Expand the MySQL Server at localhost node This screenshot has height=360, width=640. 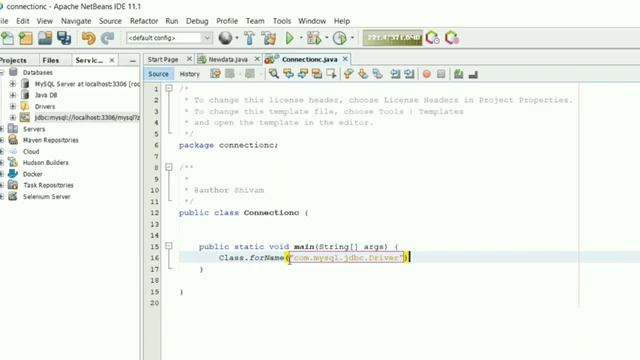coord(13,84)
